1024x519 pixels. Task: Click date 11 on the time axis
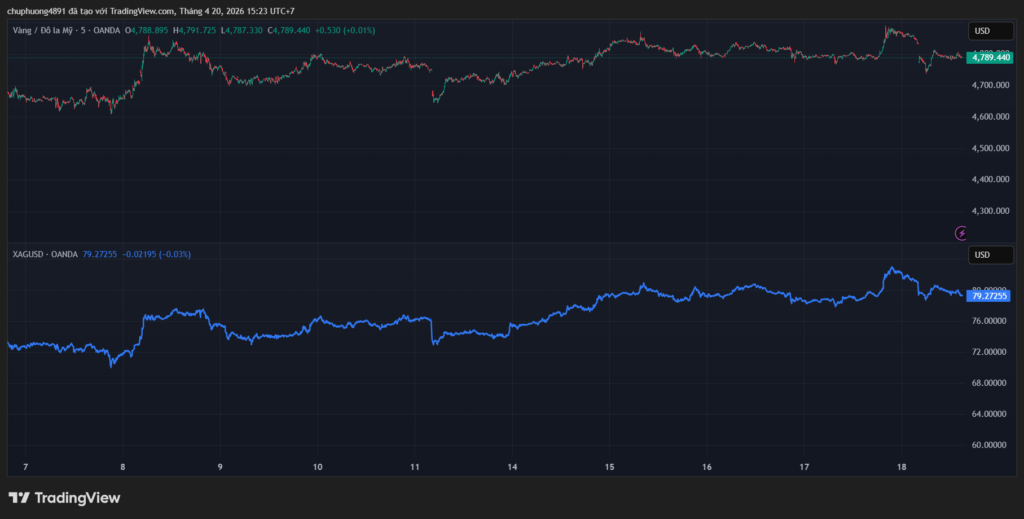[415, 467]
